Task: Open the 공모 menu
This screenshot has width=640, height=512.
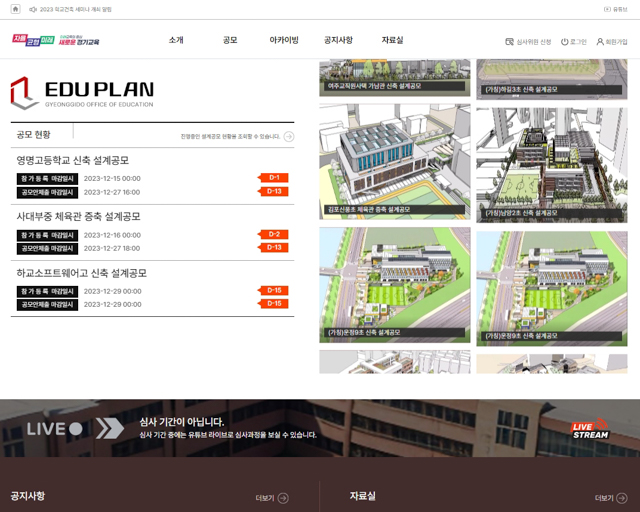Action: point(230,41)
